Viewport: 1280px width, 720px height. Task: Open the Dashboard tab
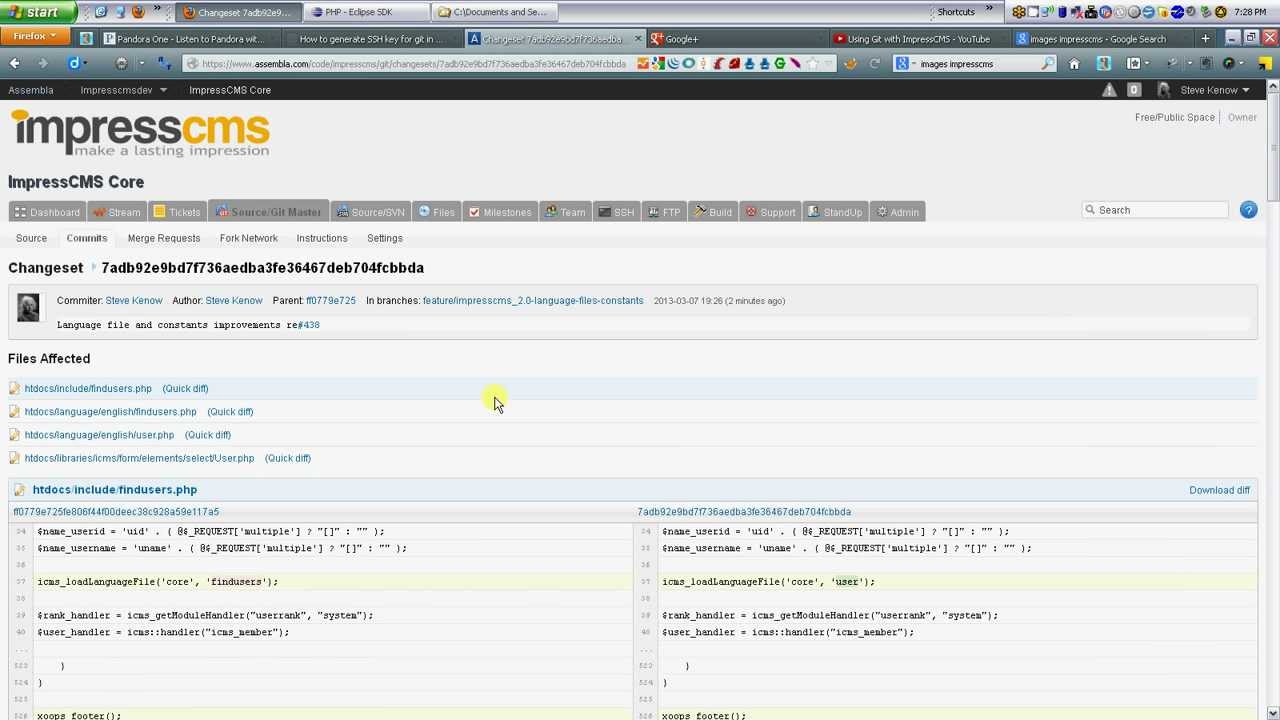pos(47,212)
